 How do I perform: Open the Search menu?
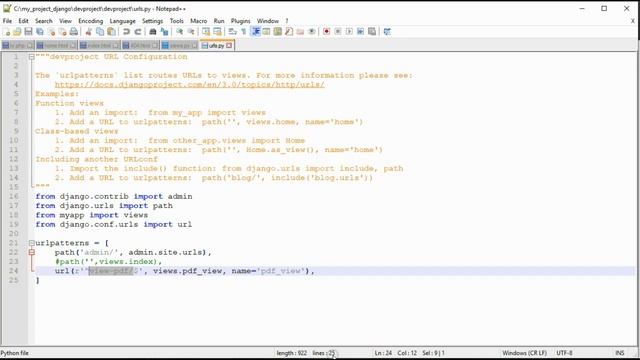click(44, 21)
